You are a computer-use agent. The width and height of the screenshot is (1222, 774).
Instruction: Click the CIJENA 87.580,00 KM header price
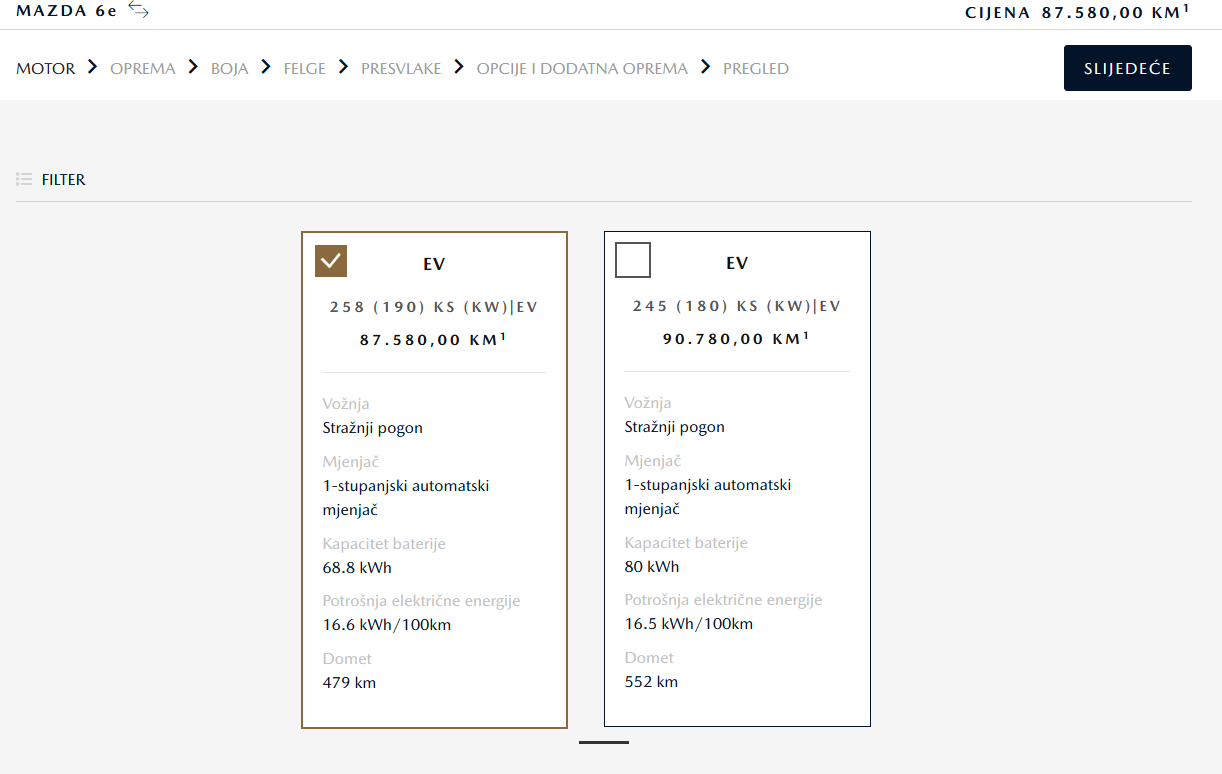click(1077, 12)
